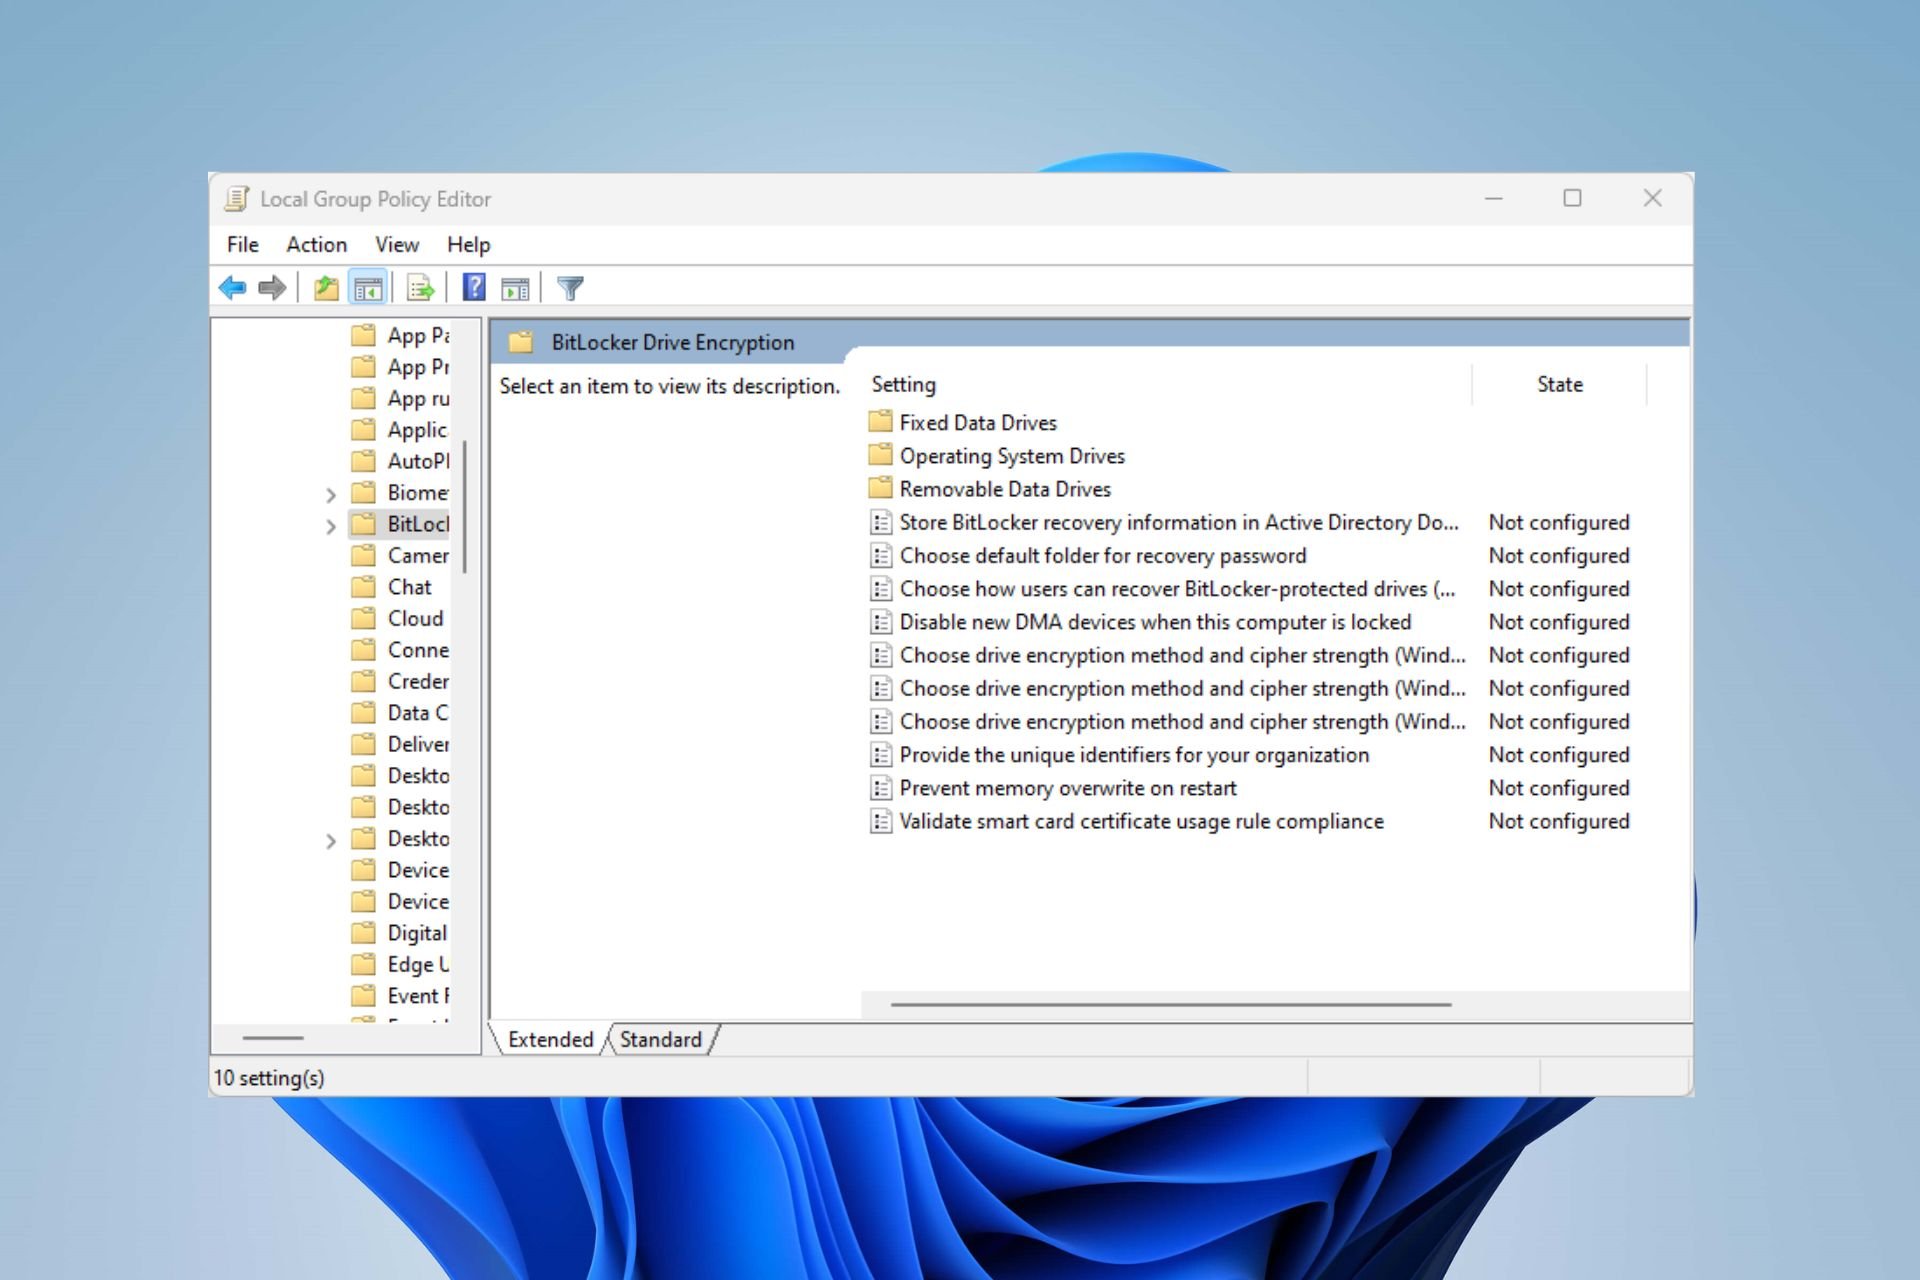Select the Camer tree item
This screenshot has width=1920, height=1280.
pos(418,555)
